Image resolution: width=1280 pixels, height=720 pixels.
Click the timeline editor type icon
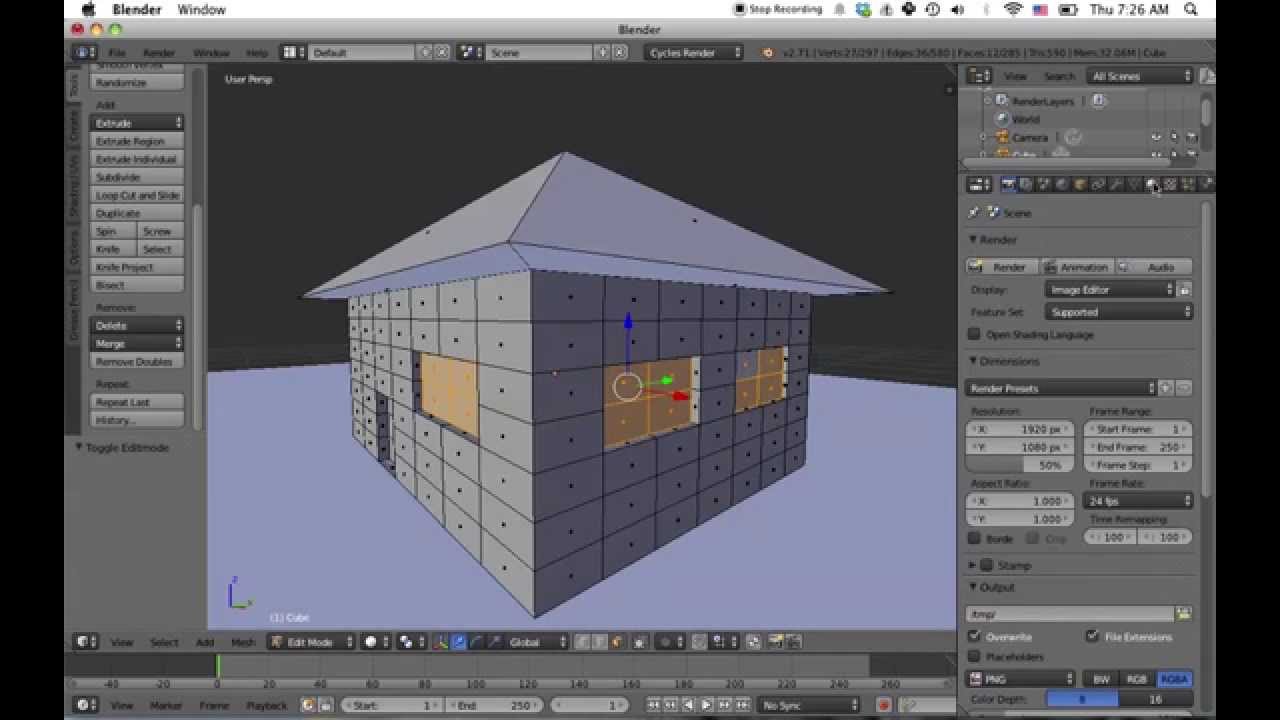pos(86,705)
